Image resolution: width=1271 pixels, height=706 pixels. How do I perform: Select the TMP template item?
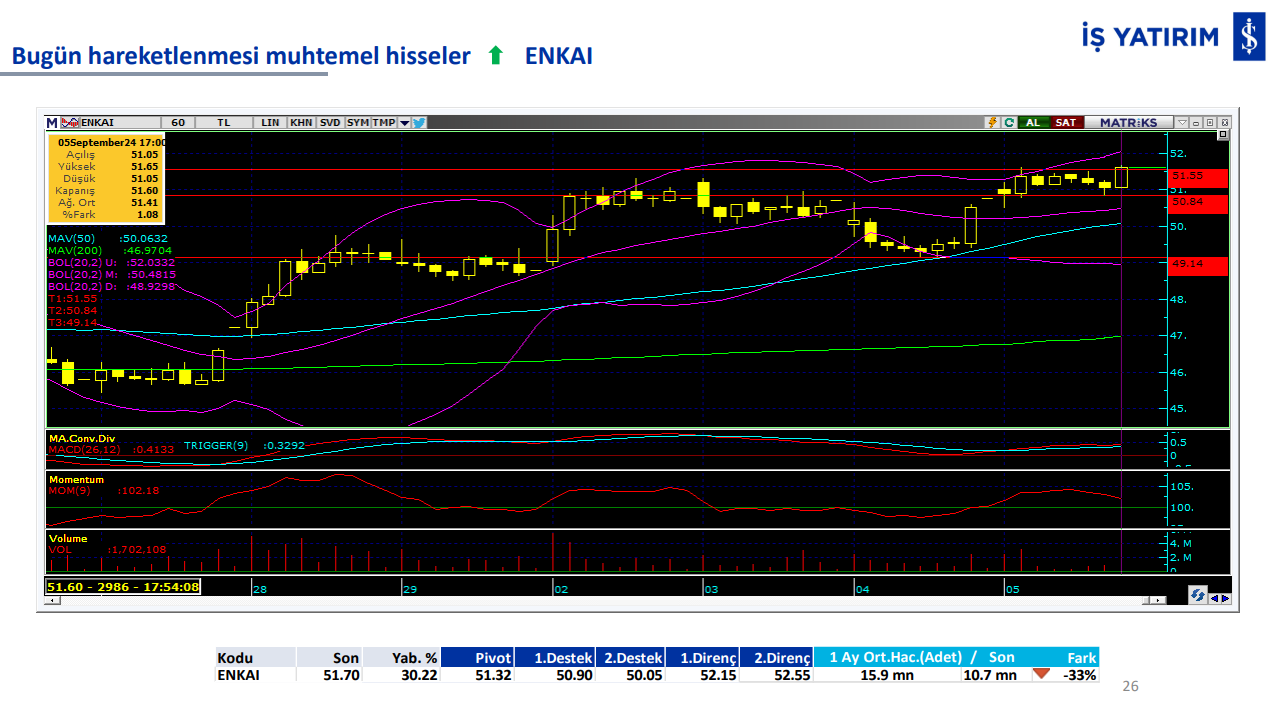pyautogui.click(x=384, y=122)
